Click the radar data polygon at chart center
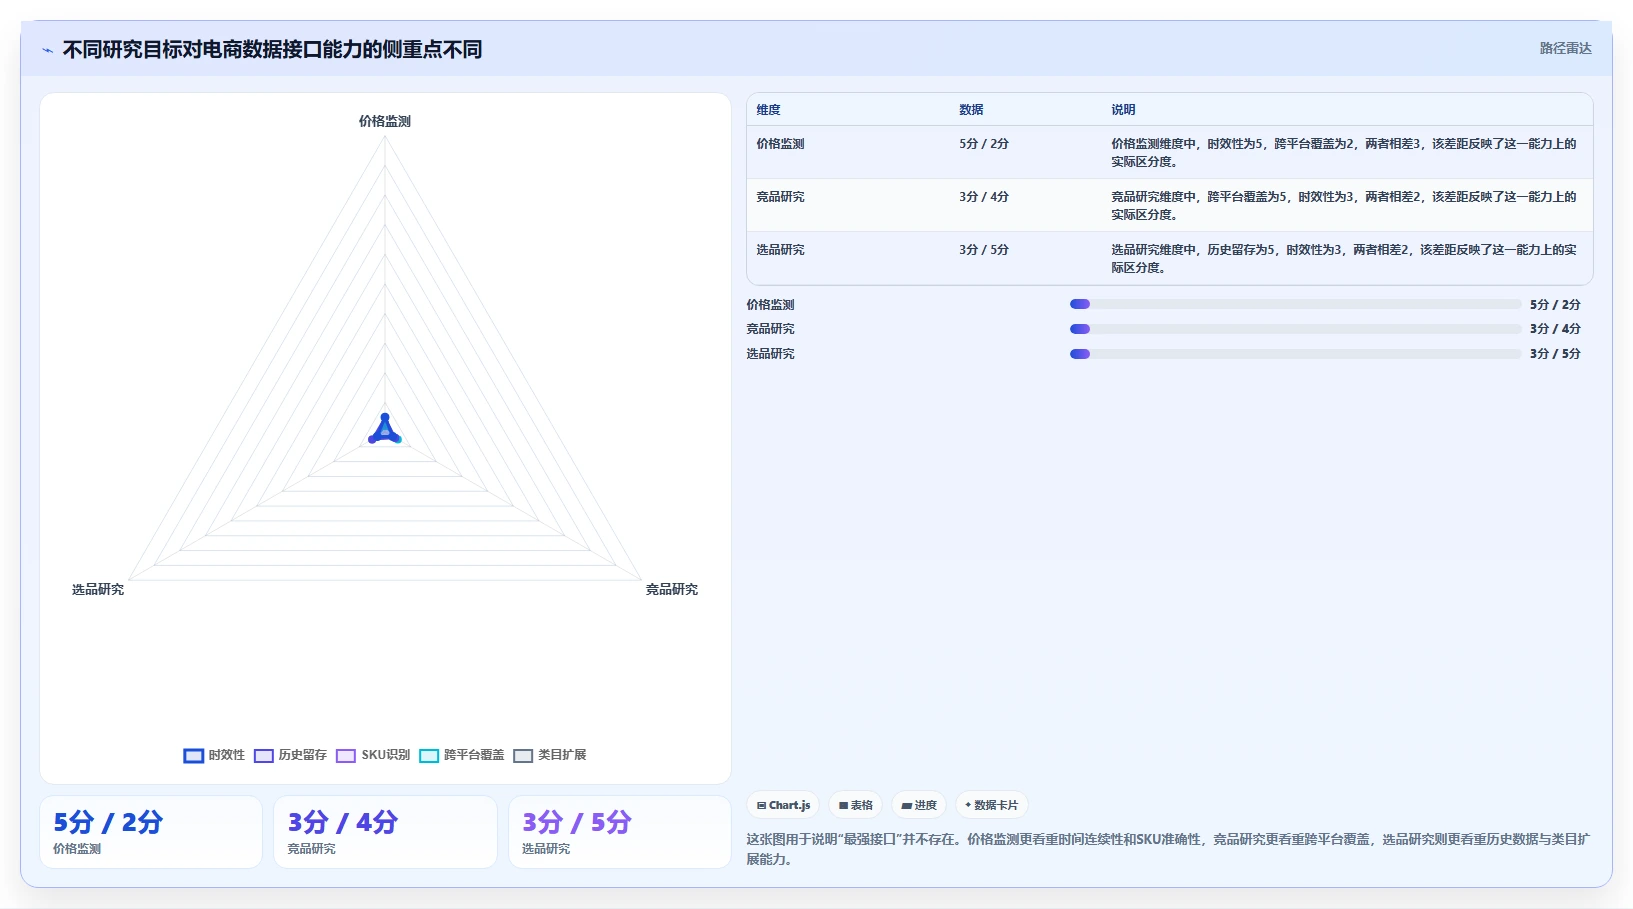 pyautogui.click(x=385, y=430)
